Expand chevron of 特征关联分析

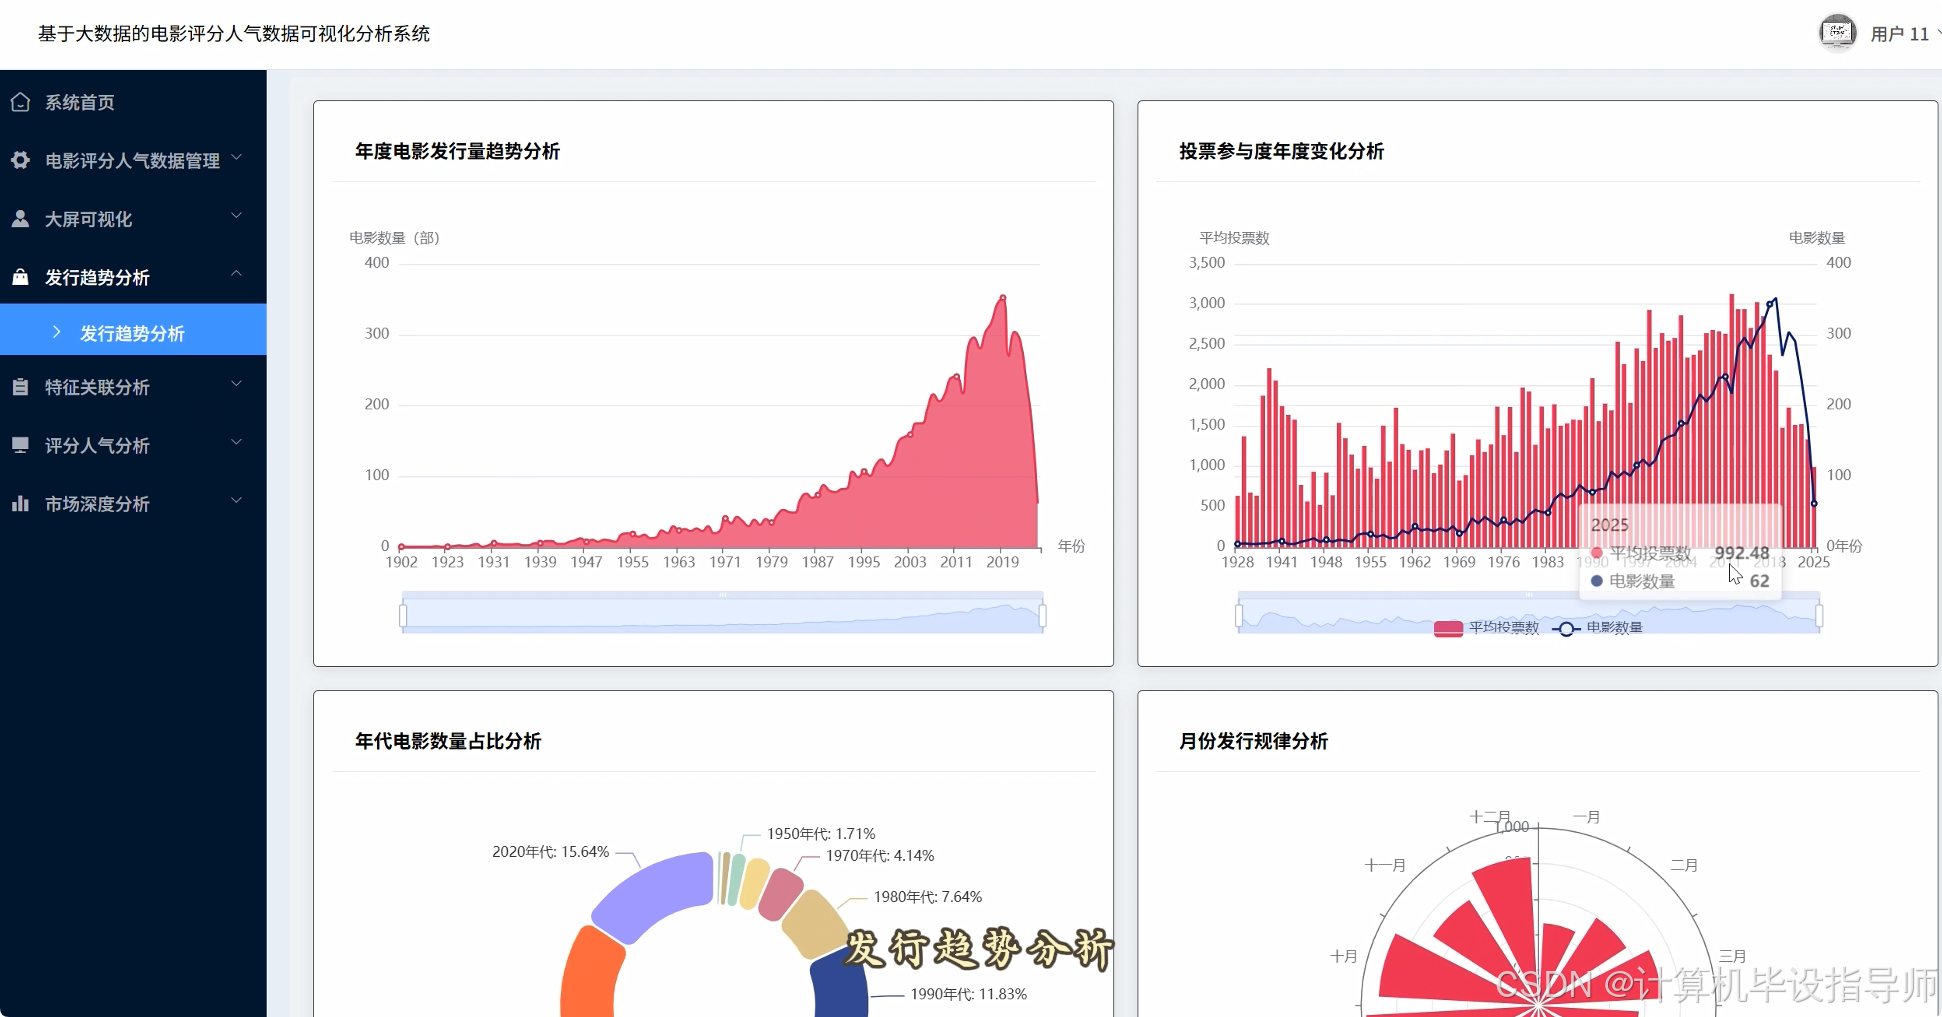coord(237,383)
